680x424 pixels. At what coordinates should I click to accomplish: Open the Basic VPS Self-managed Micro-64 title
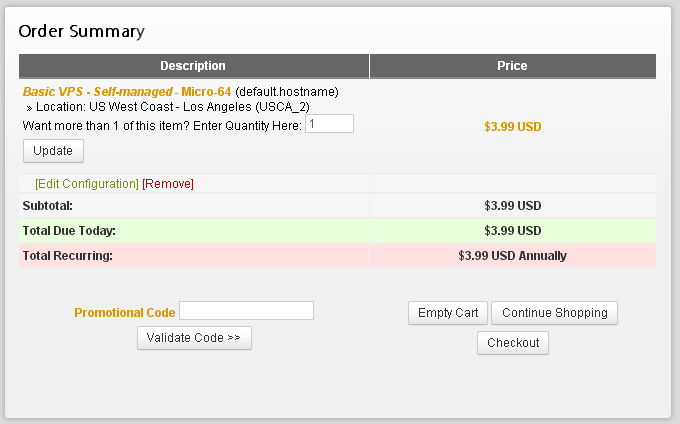pyautogui.click(x=127, y=92)
